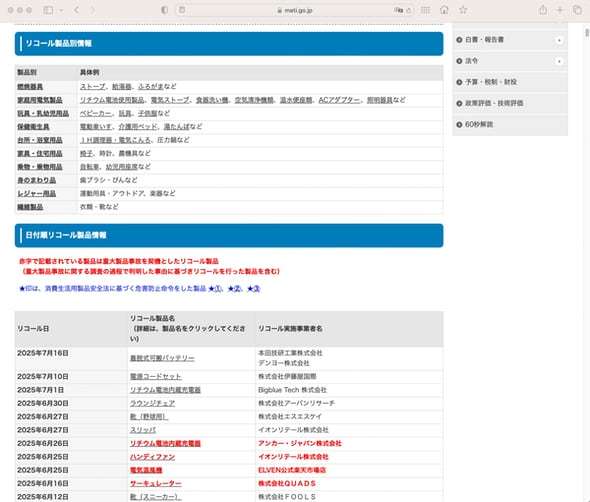The width and height of the screenshot is (590, 502).
Task: Click the Share icon in Safari toolbar
Action: point(543,10)
